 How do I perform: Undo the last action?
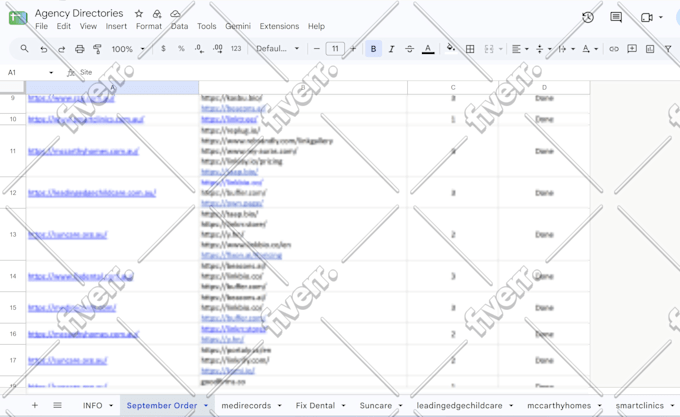click(43, 49)
